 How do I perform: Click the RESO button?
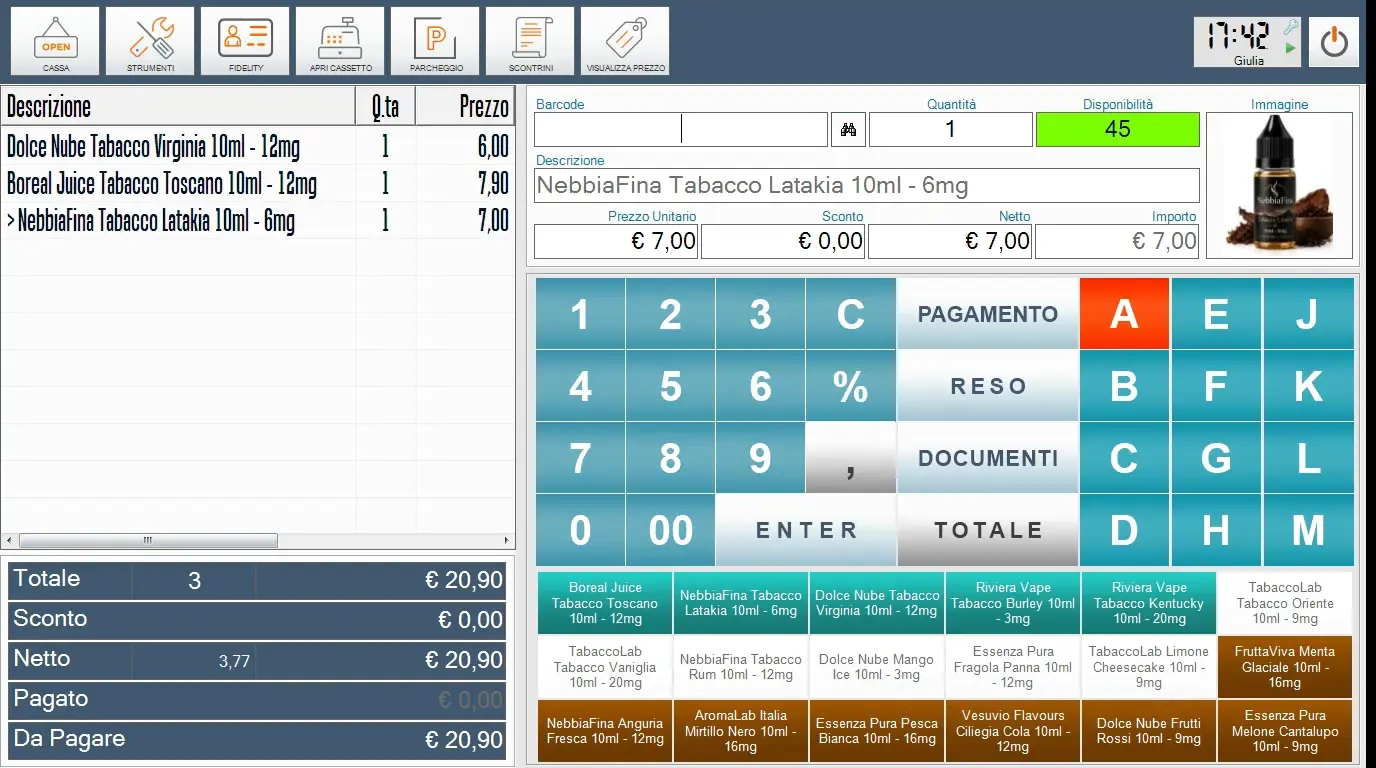coord(988,386)
